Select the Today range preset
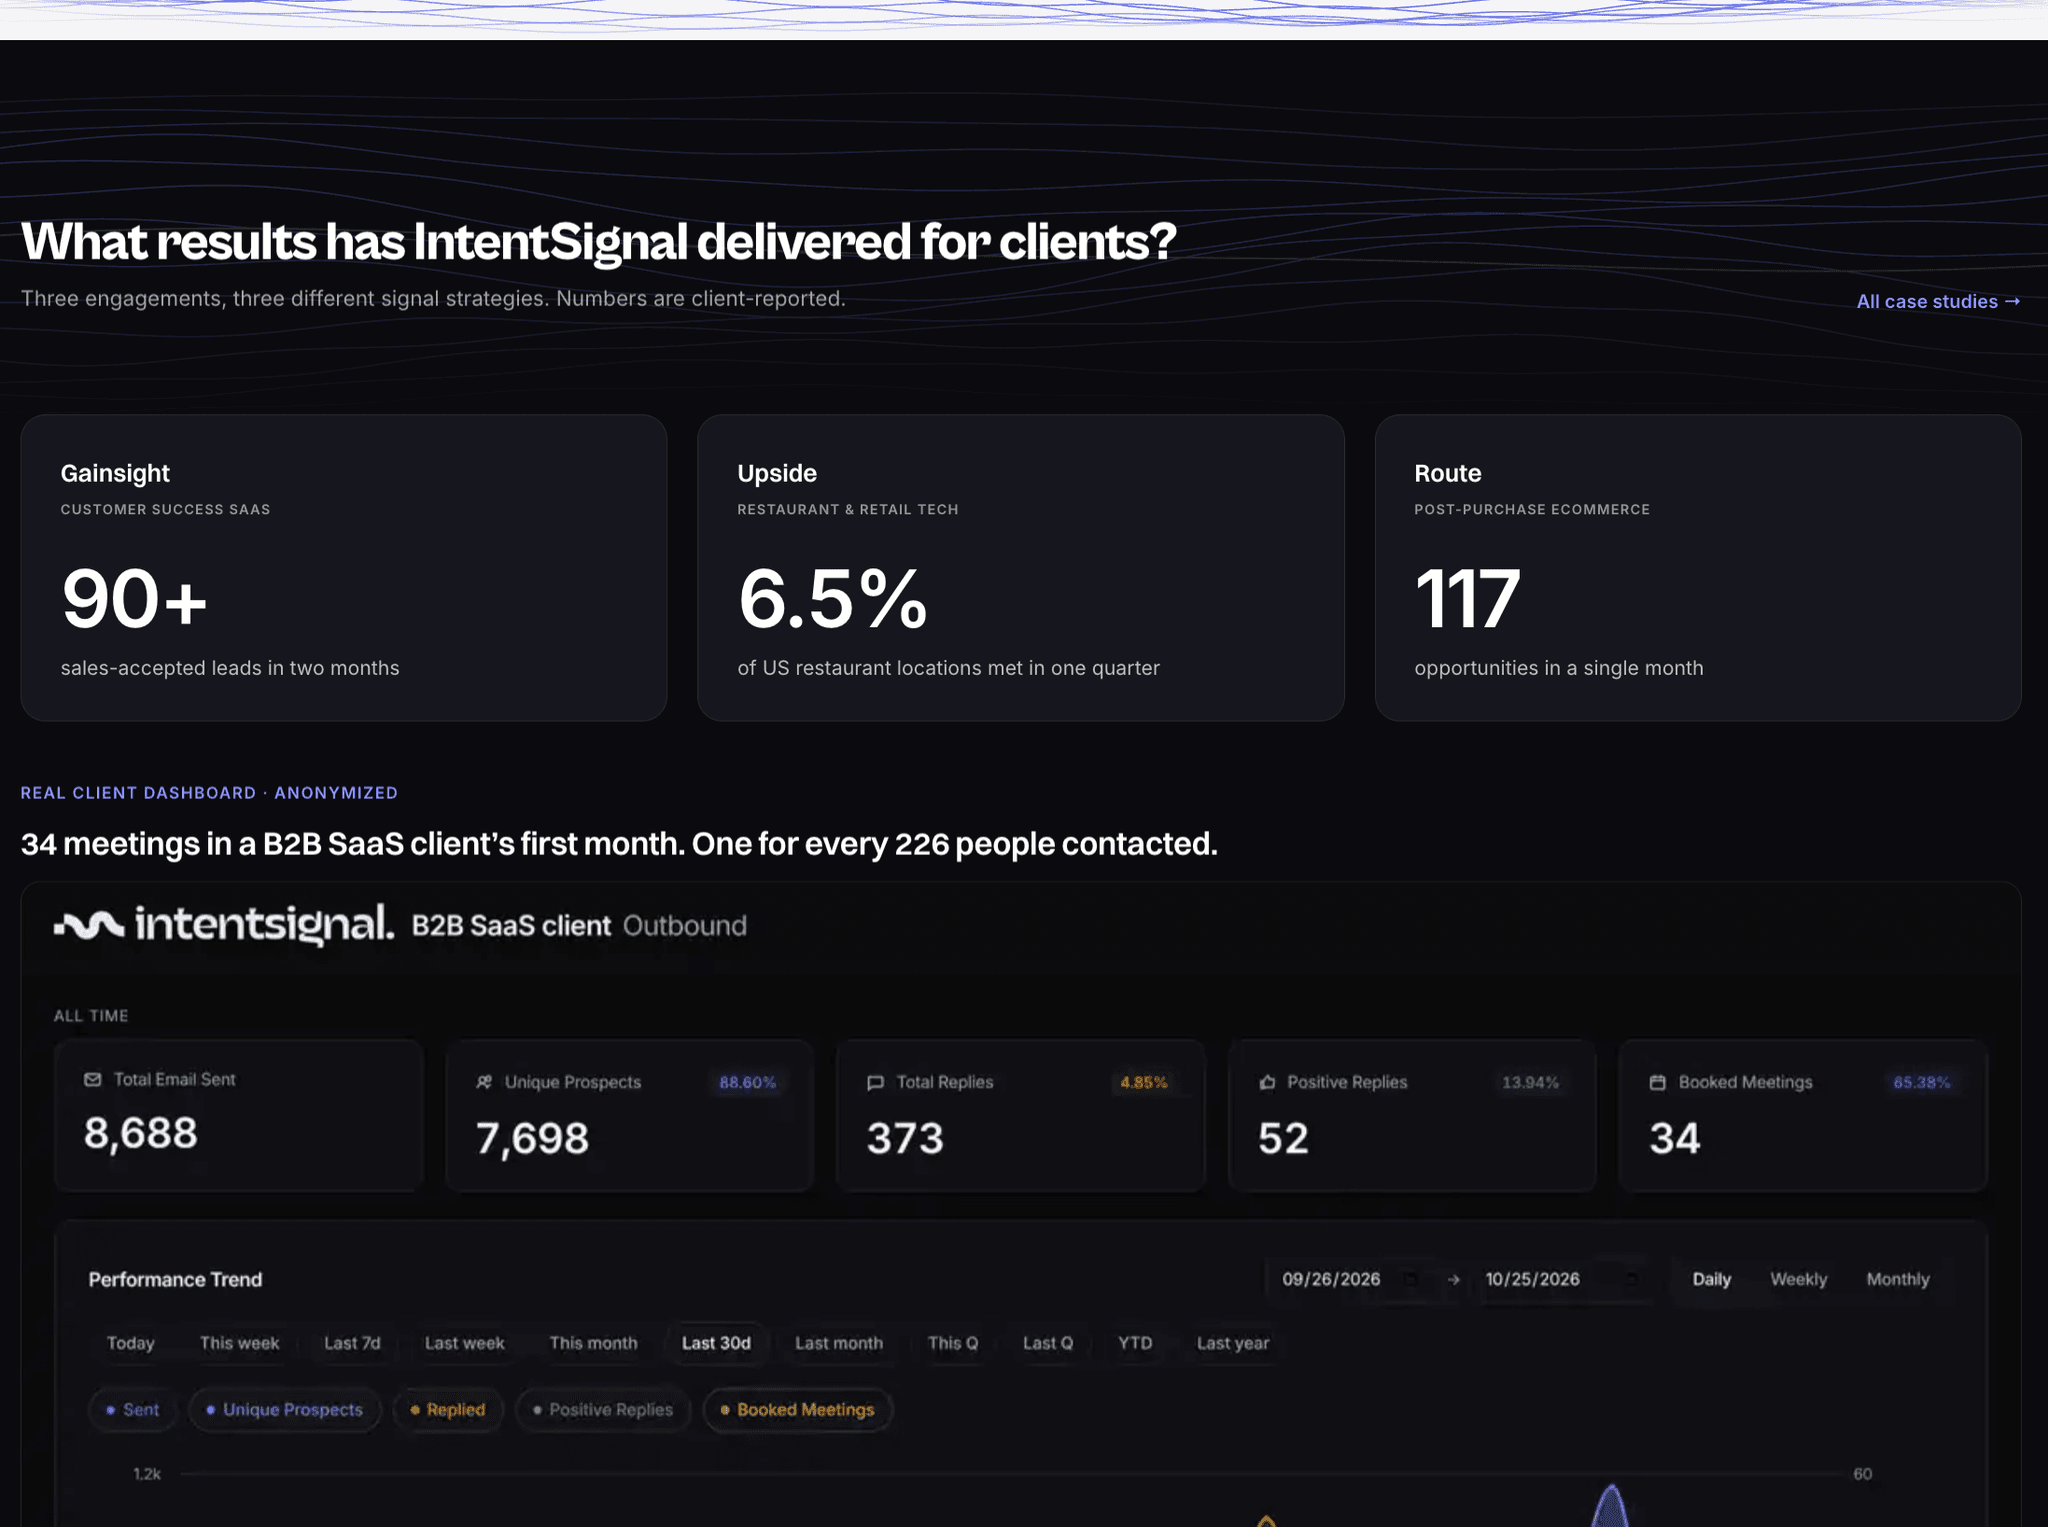Image resolution: width=2048 pixels, height=1527 pixels. tap(131, 1343)
